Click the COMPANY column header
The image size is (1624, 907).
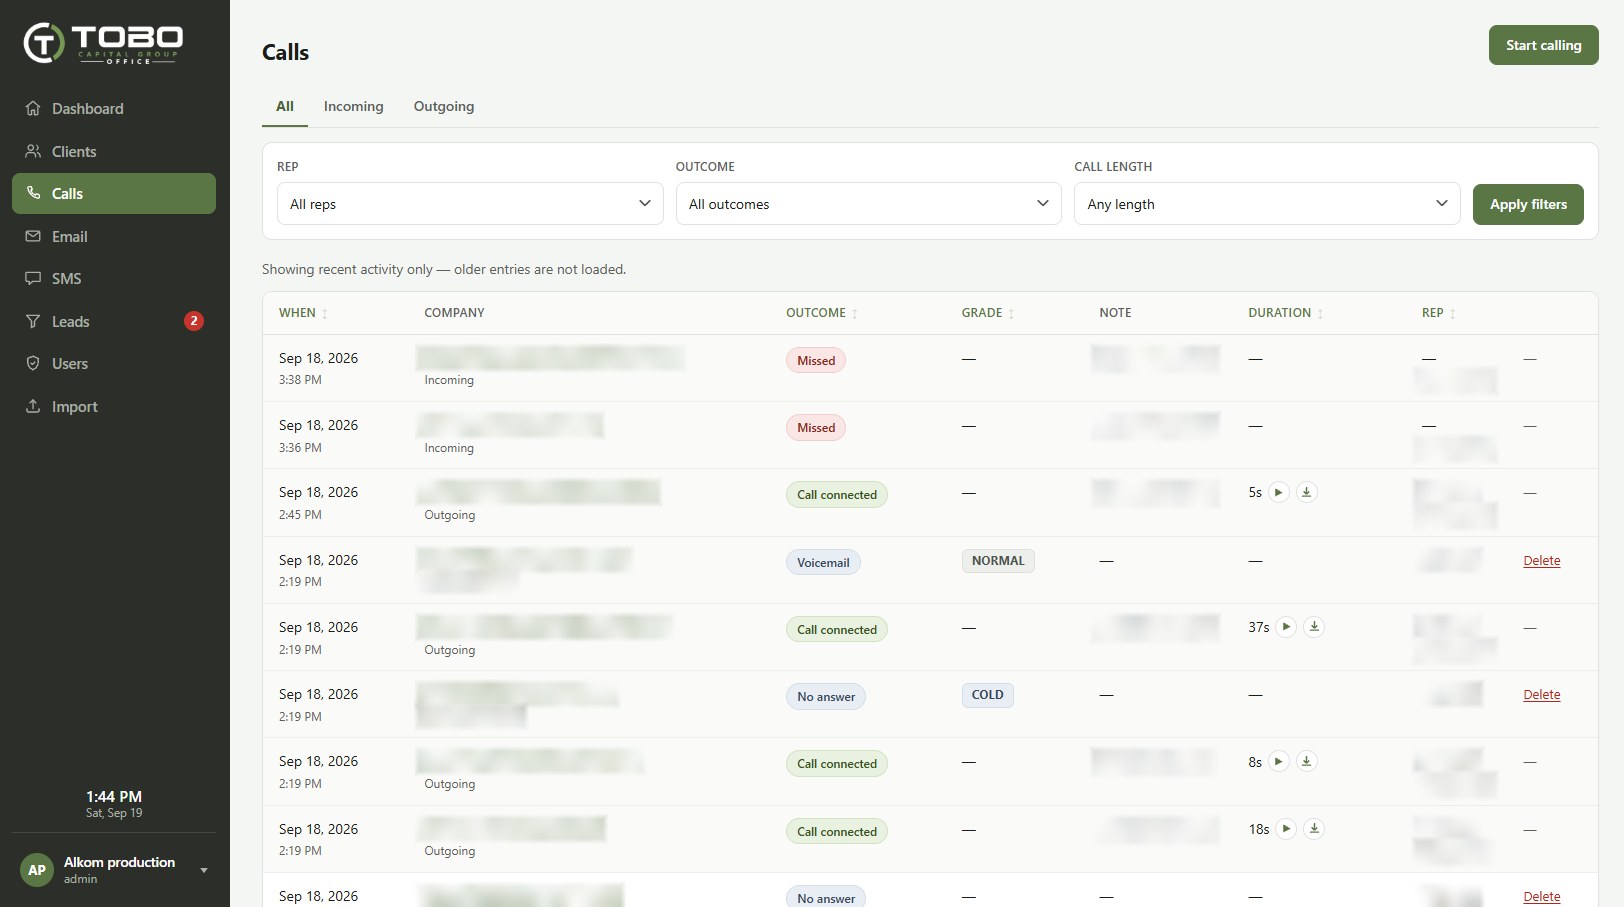(454, 313)
